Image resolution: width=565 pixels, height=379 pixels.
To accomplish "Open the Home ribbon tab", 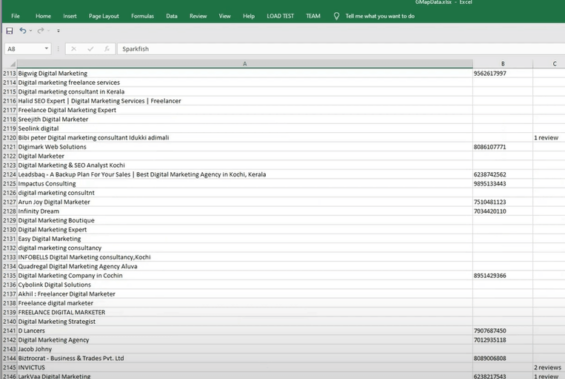I will coord(43,16).
